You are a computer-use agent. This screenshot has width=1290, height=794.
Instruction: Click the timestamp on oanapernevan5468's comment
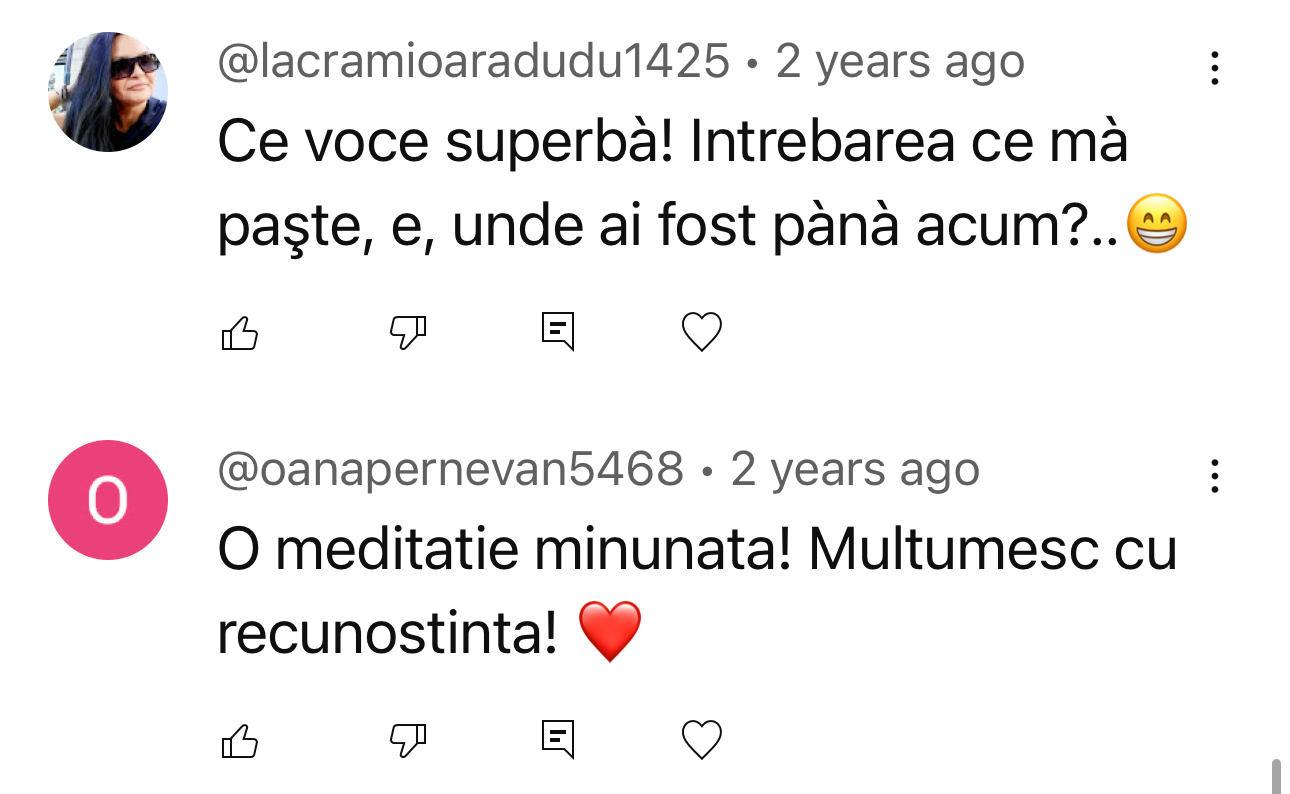pyautogui.click(x=855, y=470)
